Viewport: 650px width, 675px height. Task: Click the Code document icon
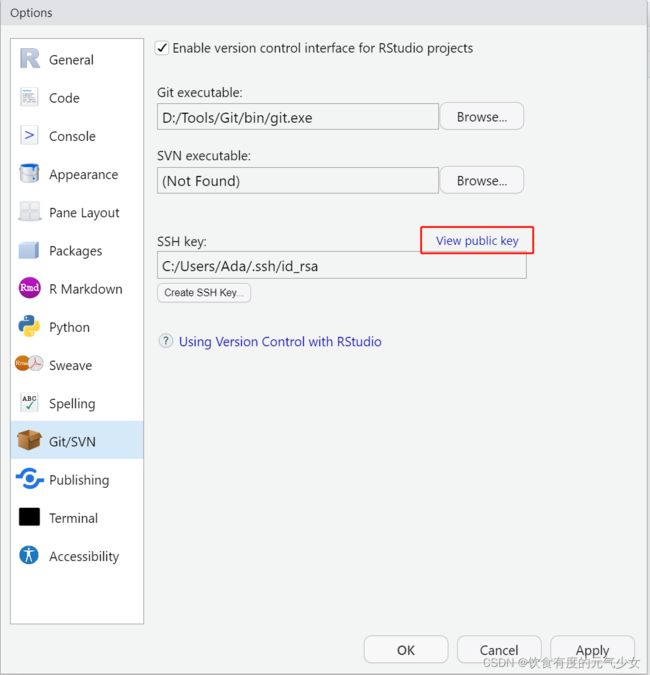point(29,97)
